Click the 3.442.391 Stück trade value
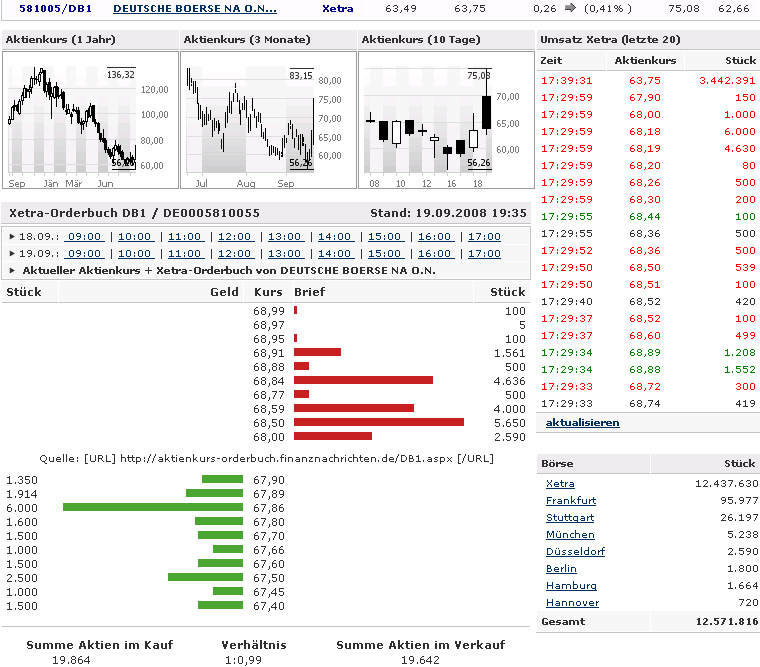The height and width of the screenshot is (667, 760). coord(727,81)
